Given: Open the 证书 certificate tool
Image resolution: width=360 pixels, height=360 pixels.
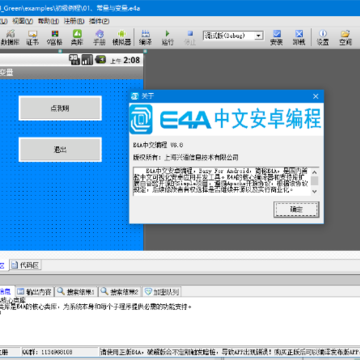Looking at the screenshot, I should click(x=32, y=37).
